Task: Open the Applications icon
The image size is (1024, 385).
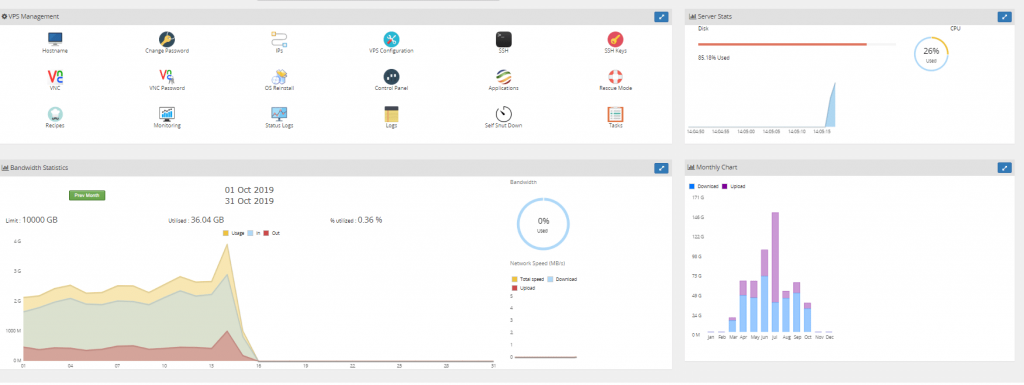Action: tap(504, 76)
